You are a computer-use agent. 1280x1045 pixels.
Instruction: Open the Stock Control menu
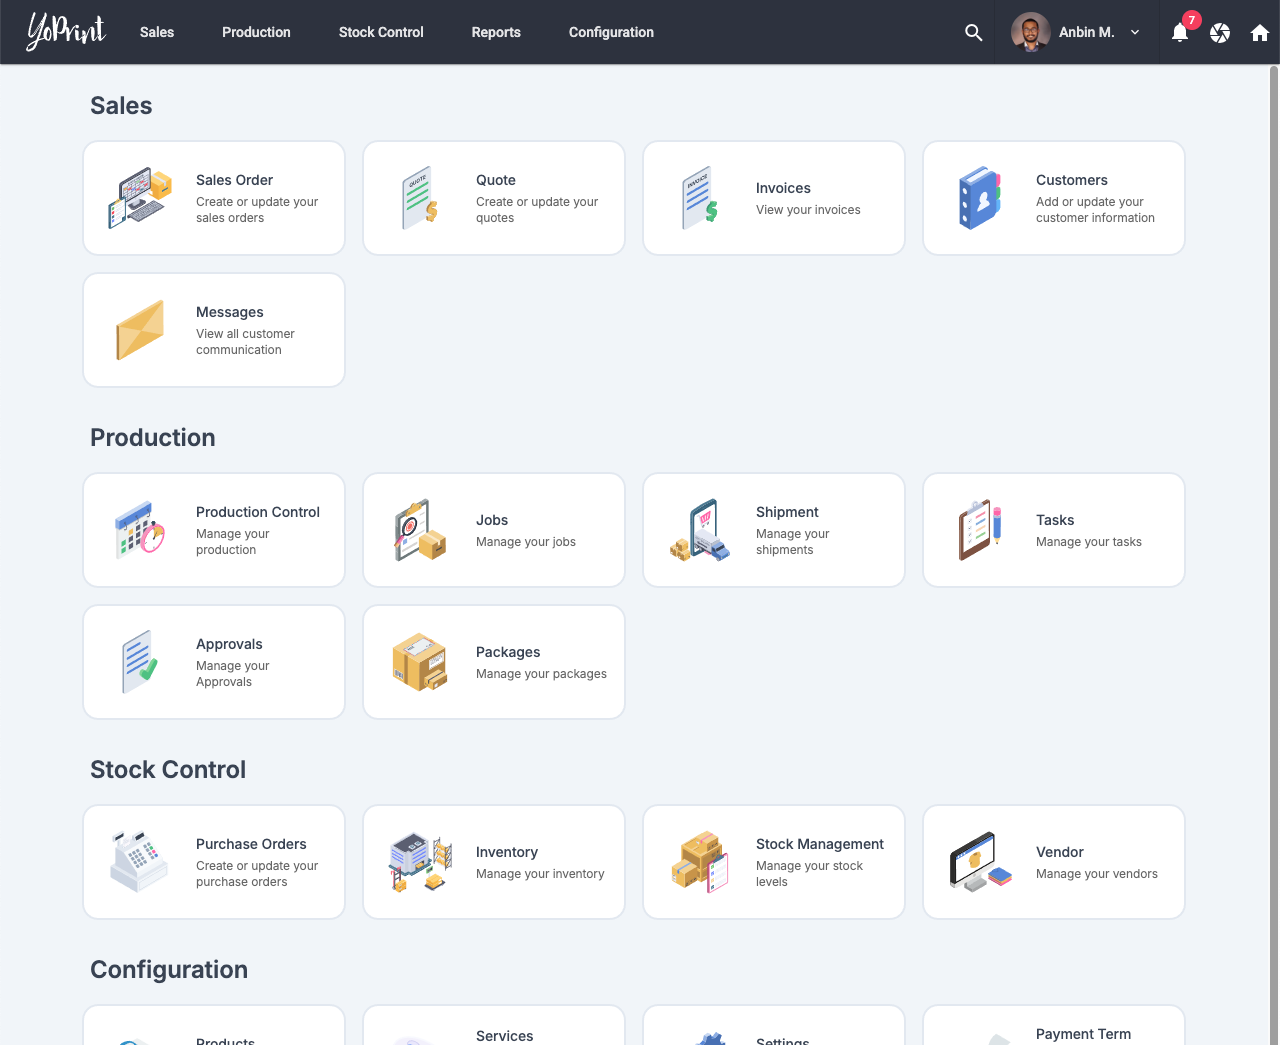click(381, 32)
